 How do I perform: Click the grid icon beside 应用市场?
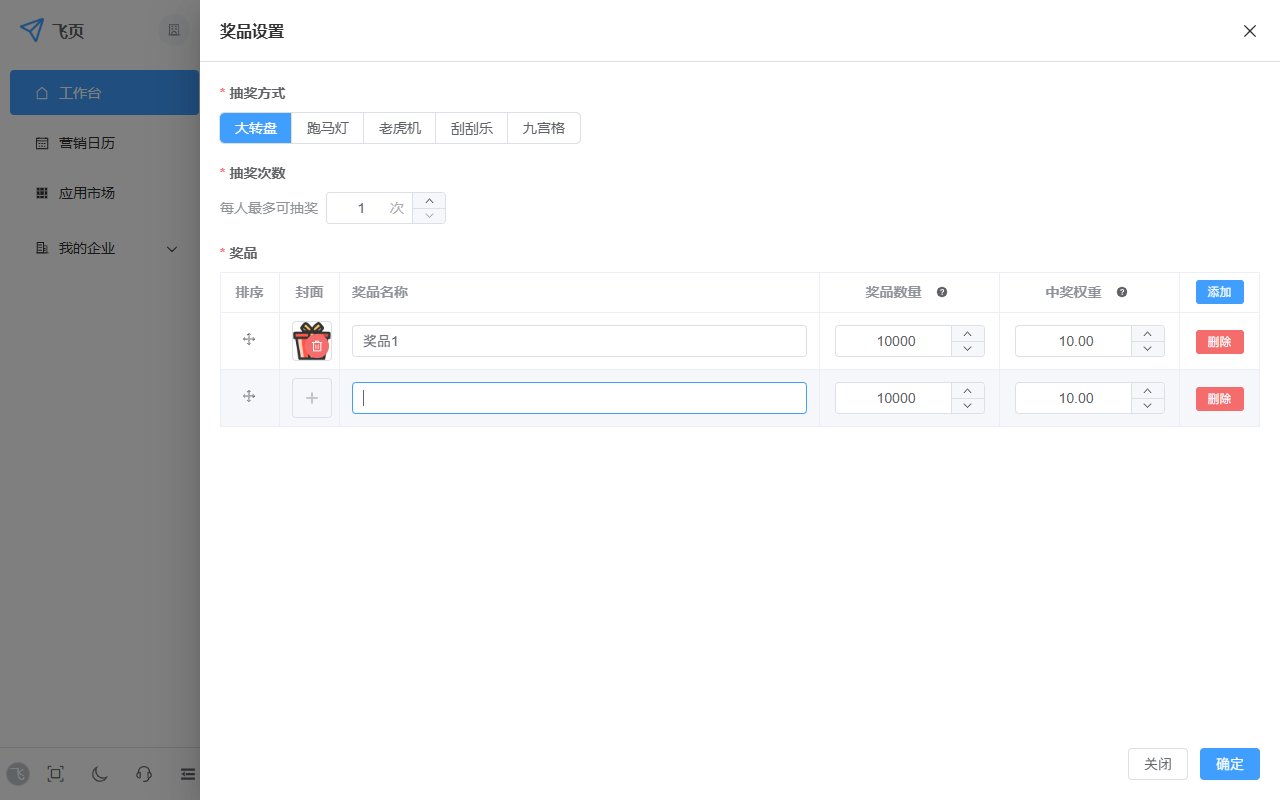click(x=40, y=193)
